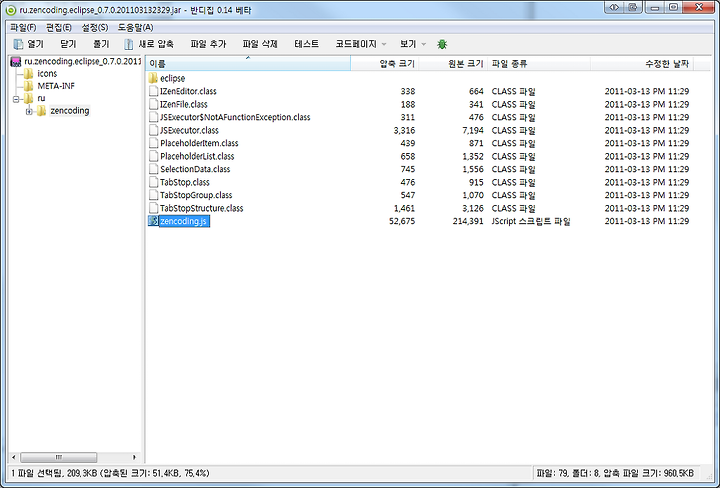Sort by Name (이름) column header
Screen dimensions: 720x488
(248, 64)
